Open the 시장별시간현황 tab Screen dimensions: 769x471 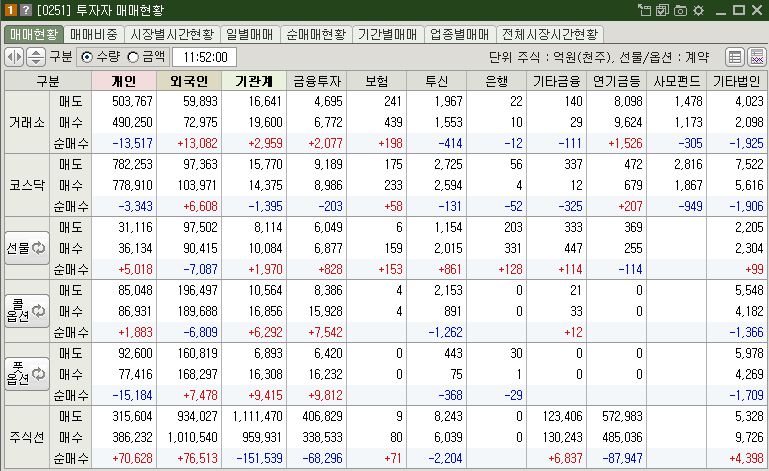pos(172,34)
